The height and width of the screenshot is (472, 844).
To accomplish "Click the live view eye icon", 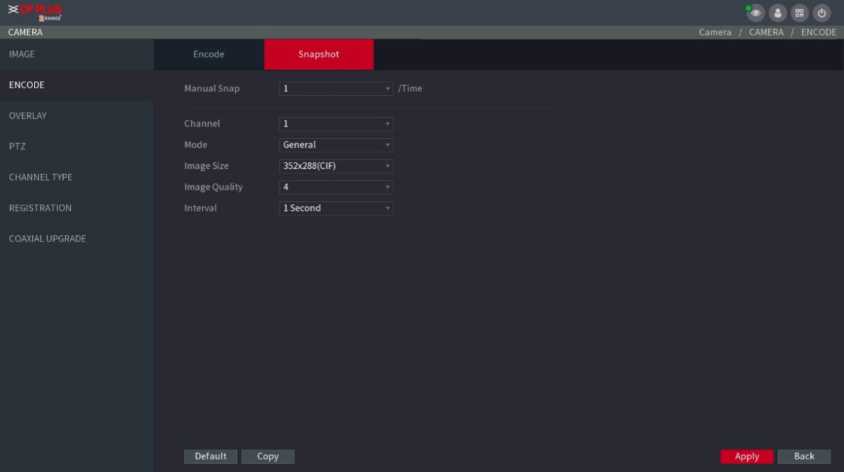I will [755, 13].
